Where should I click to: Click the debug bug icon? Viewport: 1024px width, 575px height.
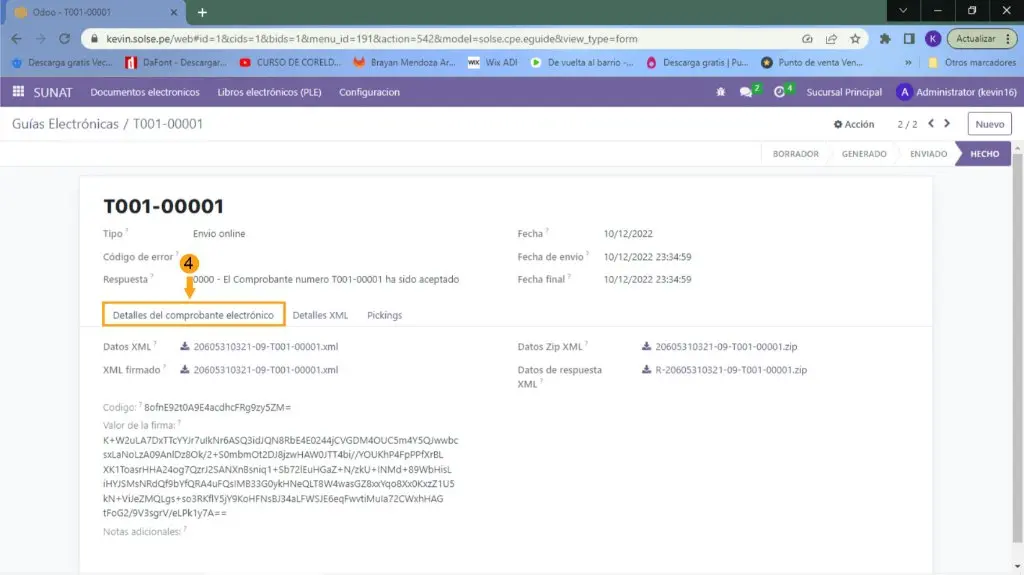[x=719, y=92]
